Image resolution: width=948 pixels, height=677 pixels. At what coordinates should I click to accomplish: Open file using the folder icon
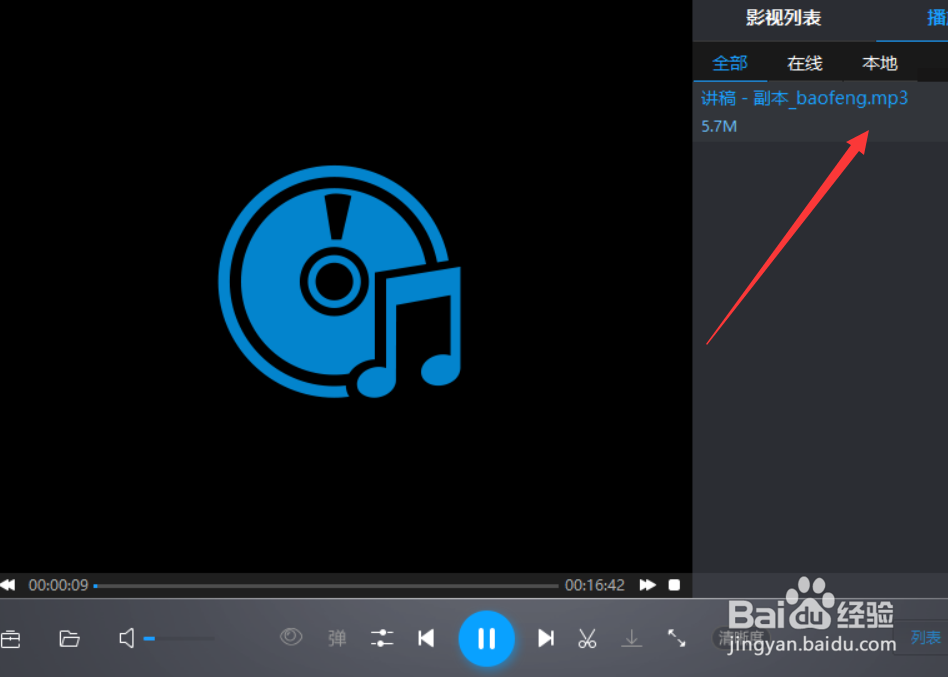tap(70, 638)
